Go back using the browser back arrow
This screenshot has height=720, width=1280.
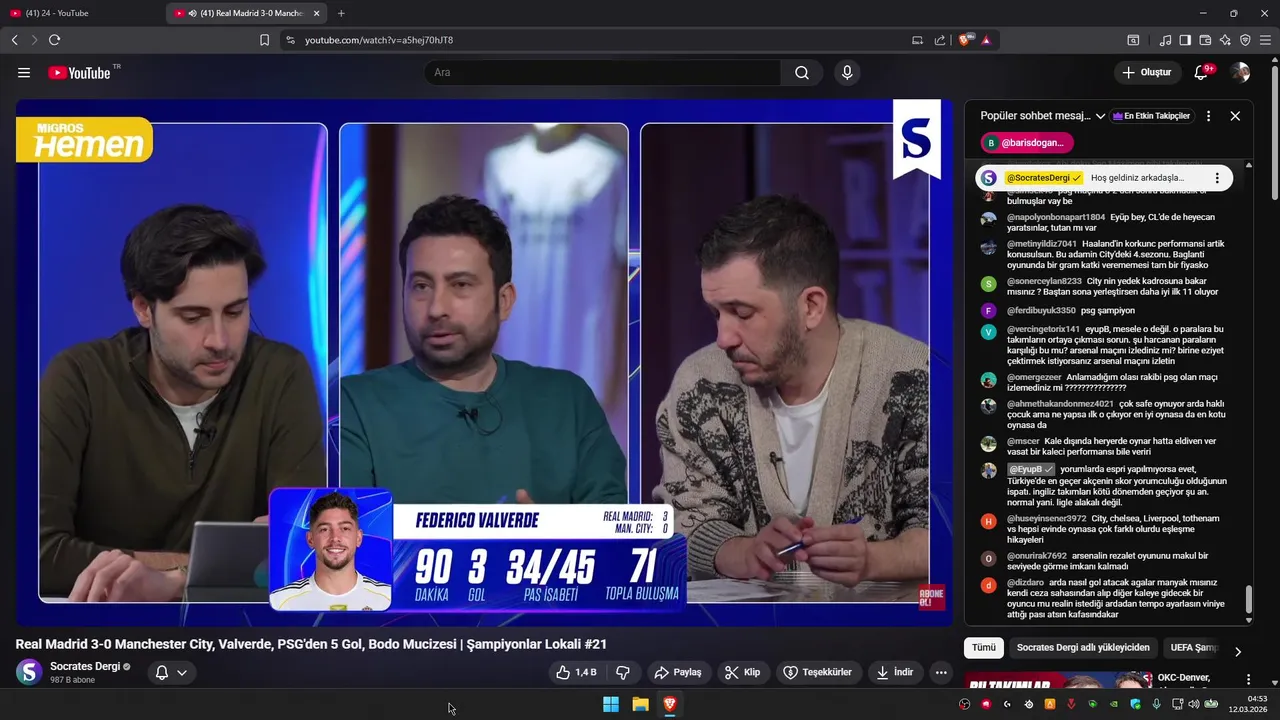point(14,40)
